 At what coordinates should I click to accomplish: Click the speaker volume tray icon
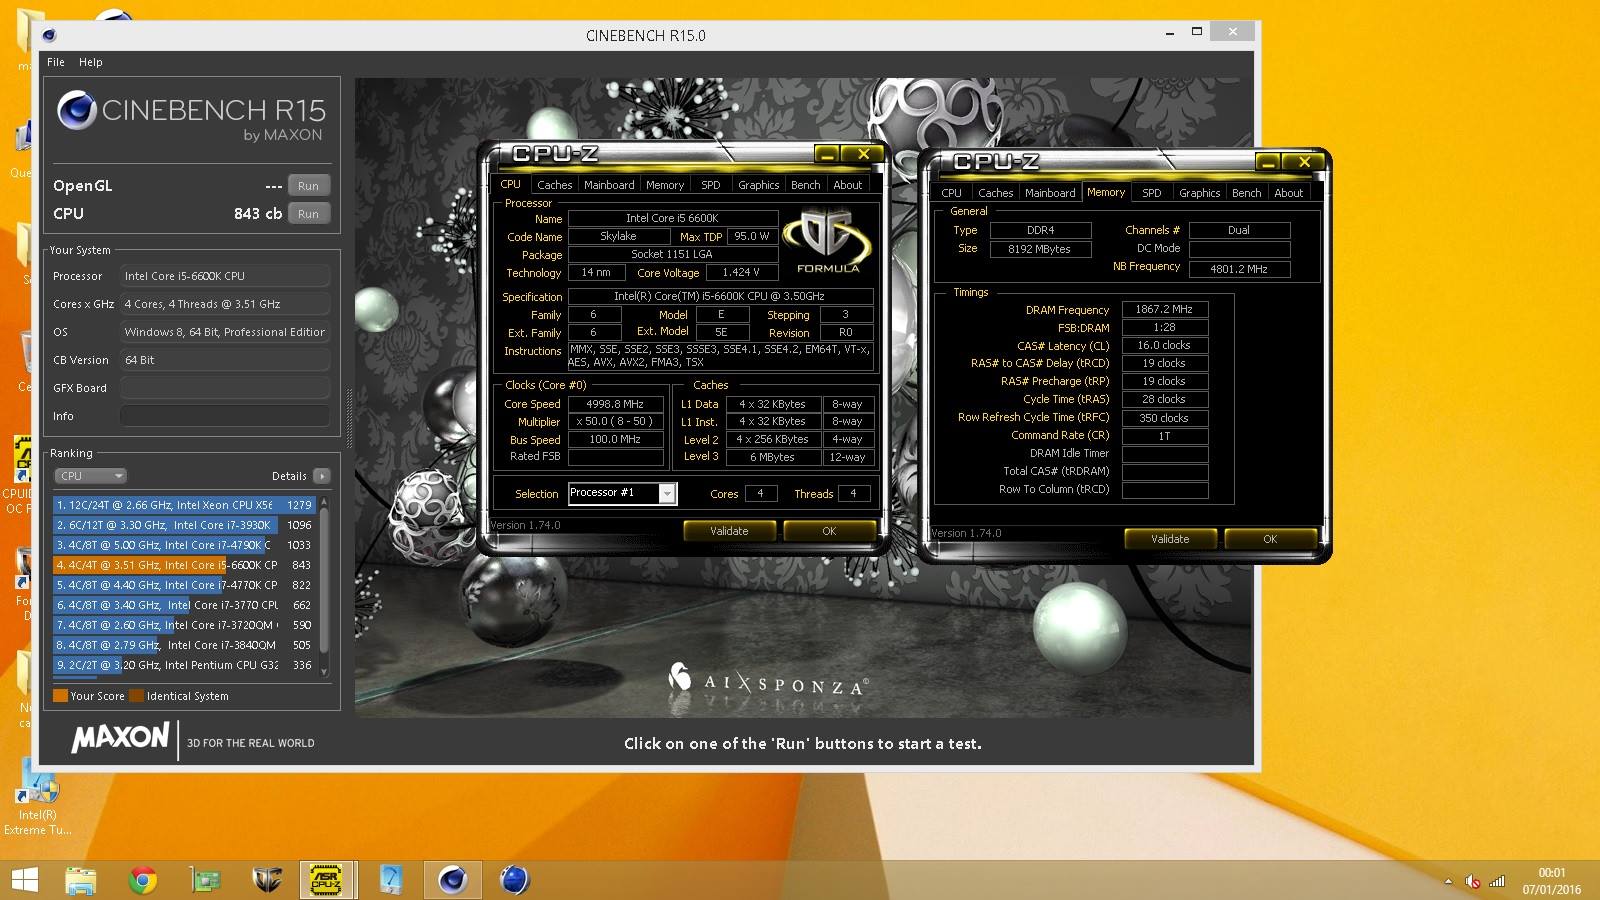tap(1473, 881)
